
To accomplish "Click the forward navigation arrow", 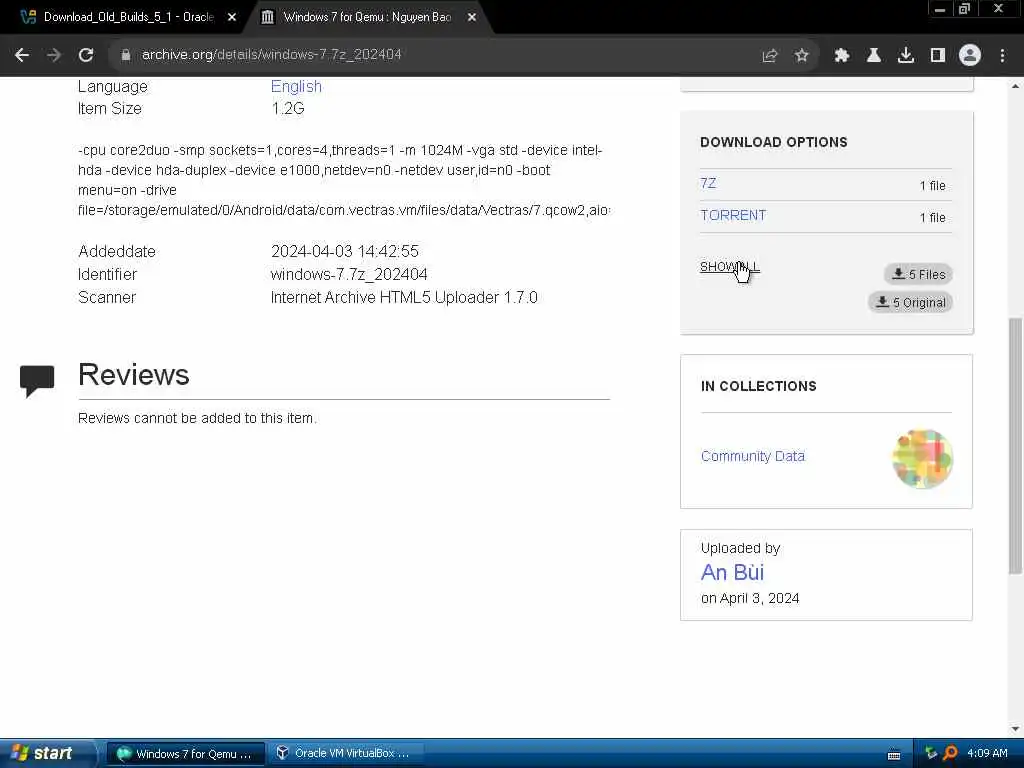I will (x=54, y=55).
